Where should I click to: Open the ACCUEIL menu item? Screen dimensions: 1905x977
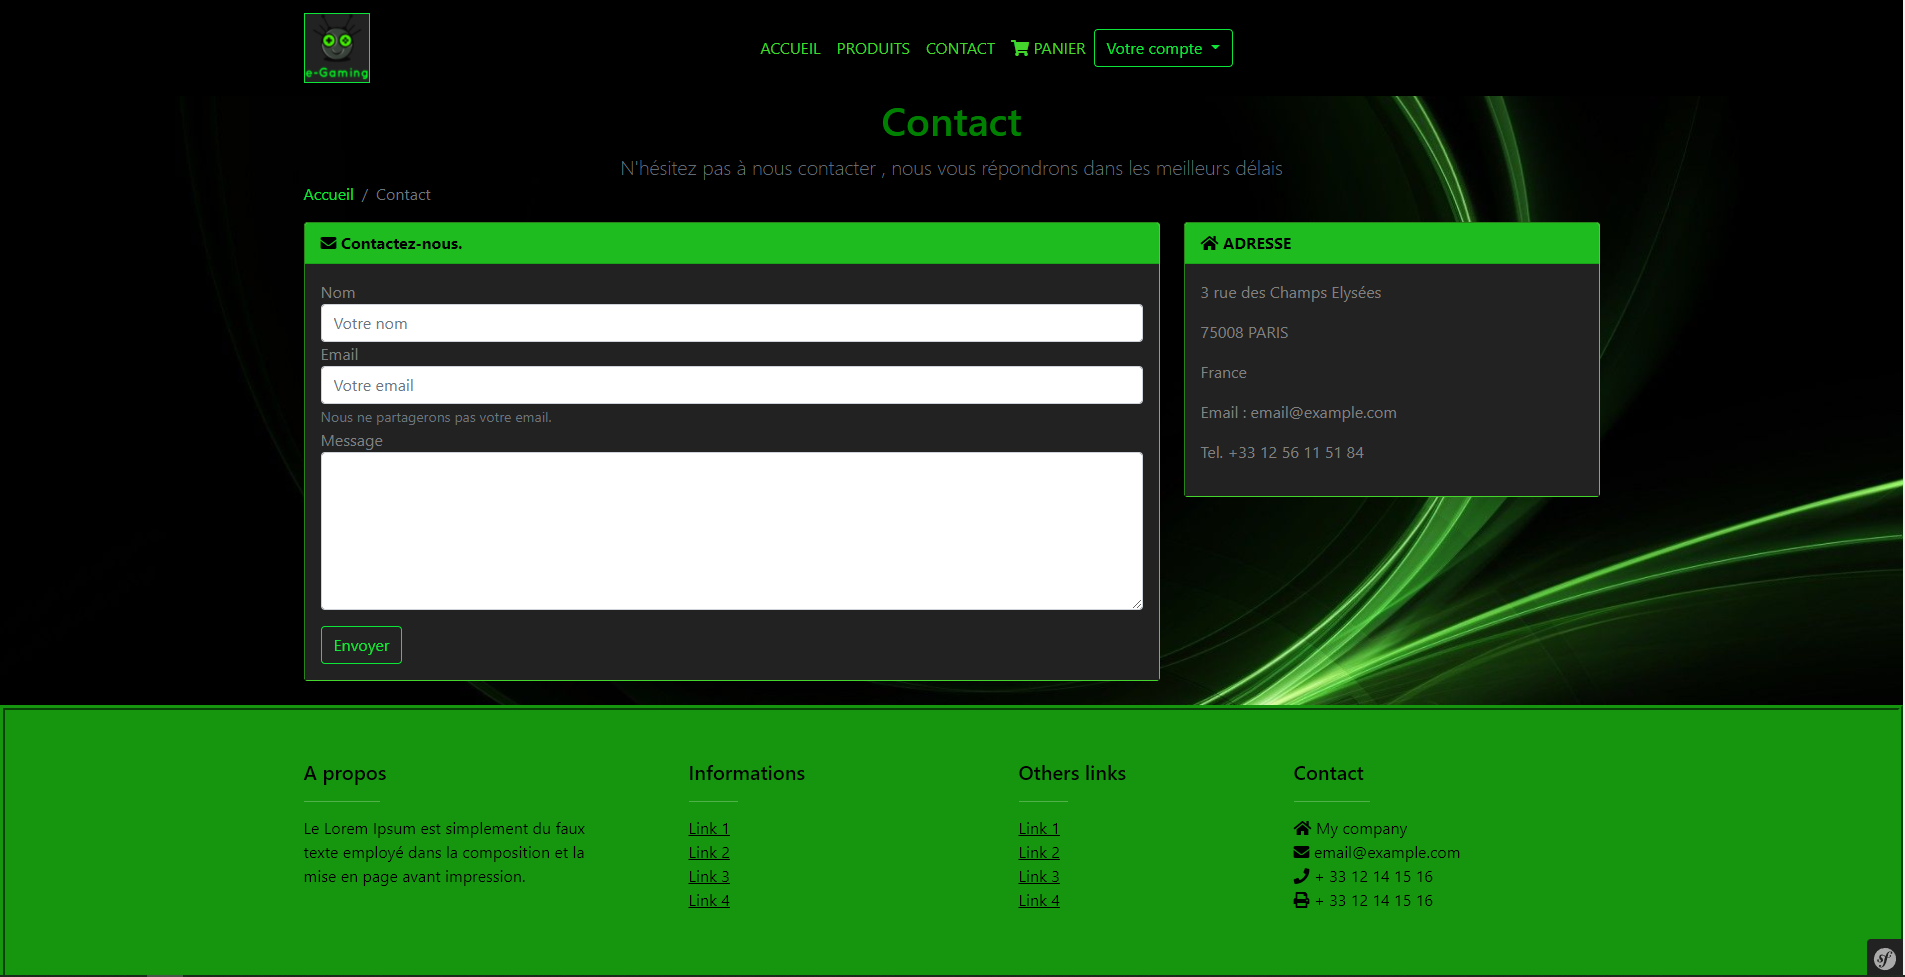[789, 48]
